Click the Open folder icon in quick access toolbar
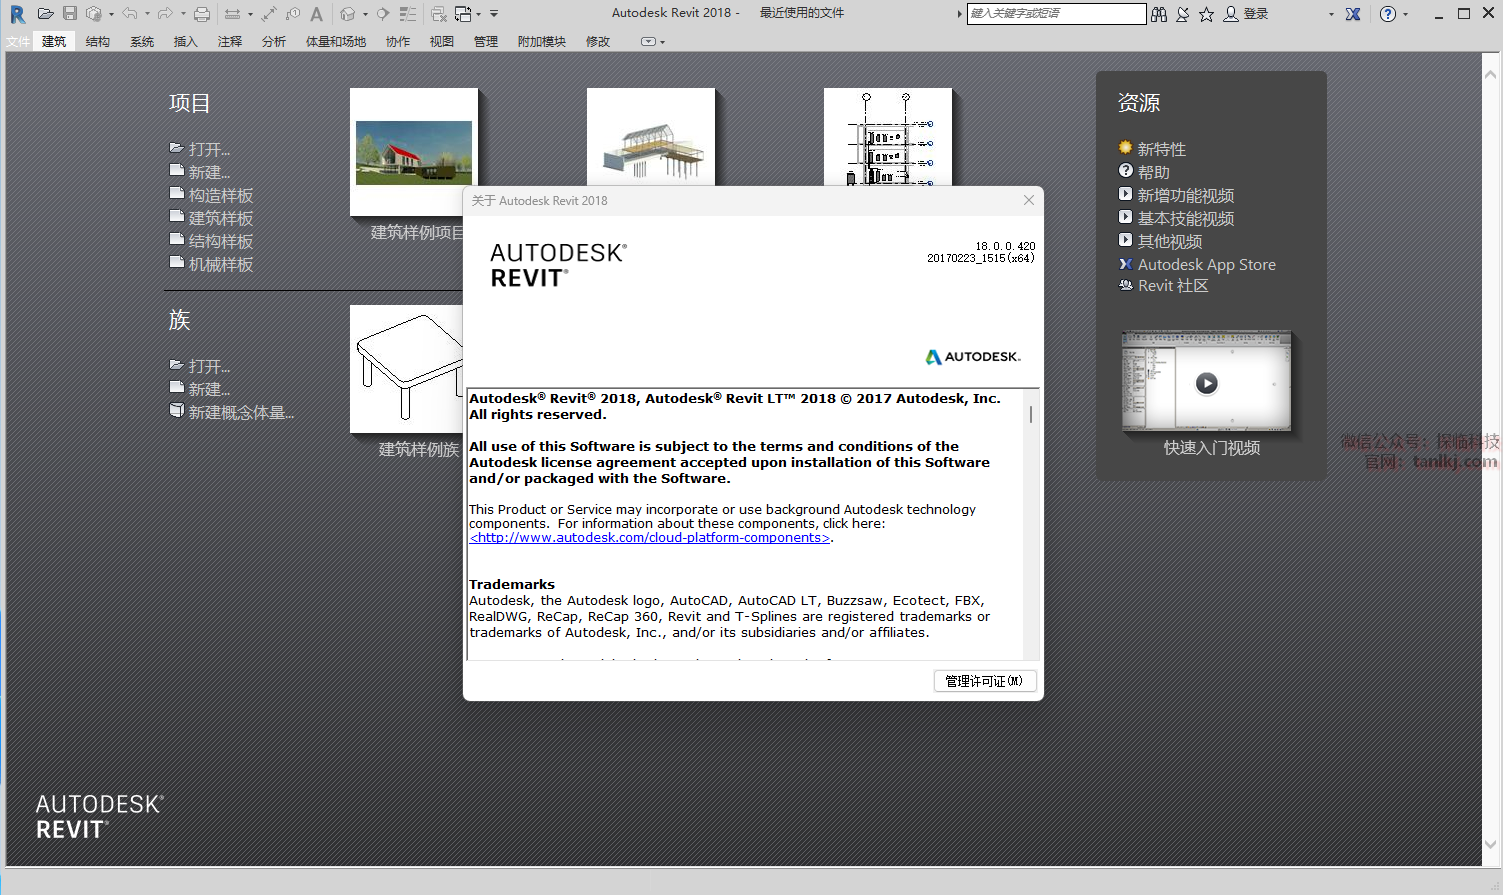 pos(45,14)
